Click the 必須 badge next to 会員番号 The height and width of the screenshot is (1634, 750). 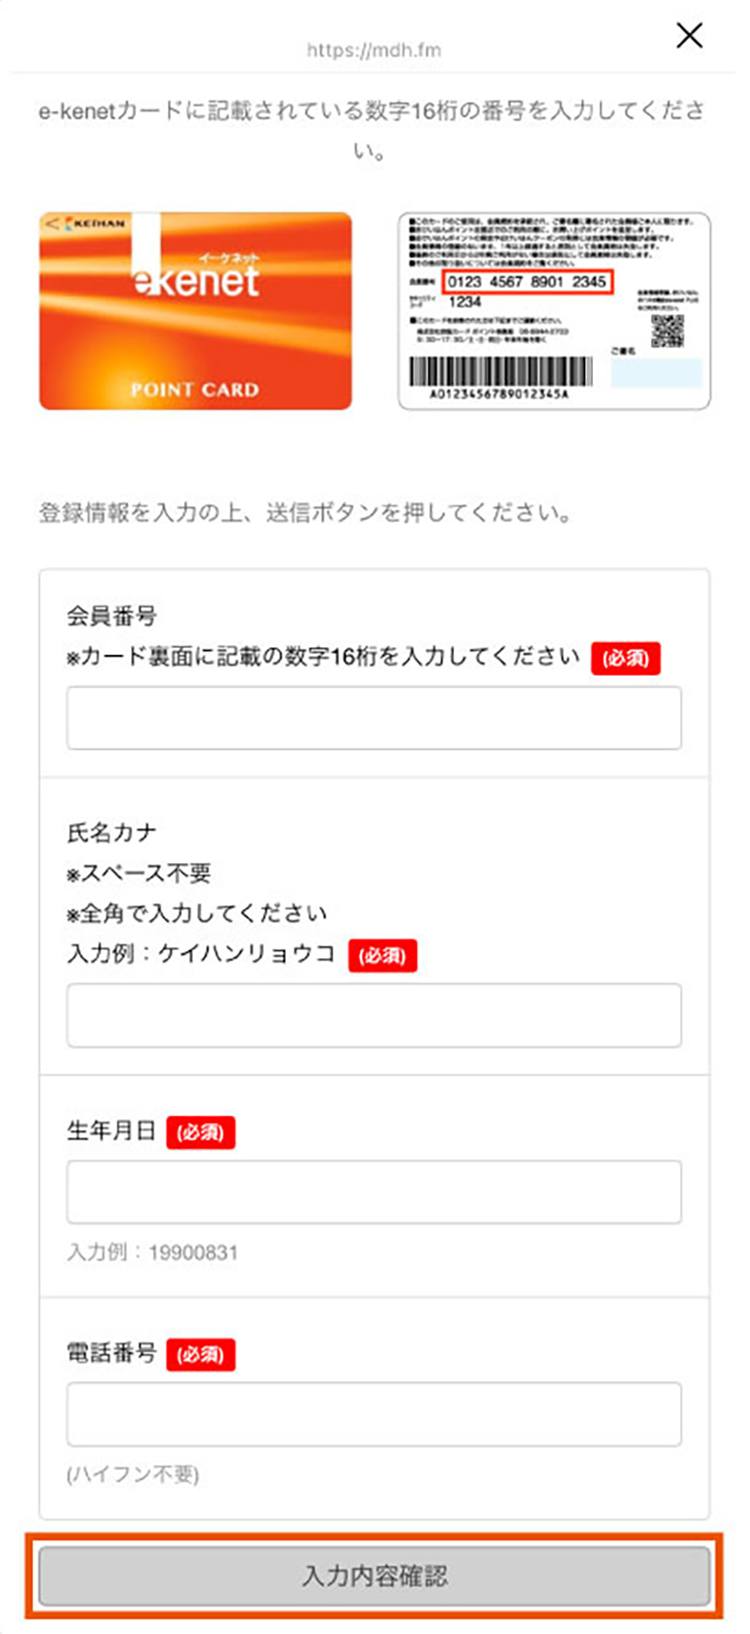click(x=628, y=658)
